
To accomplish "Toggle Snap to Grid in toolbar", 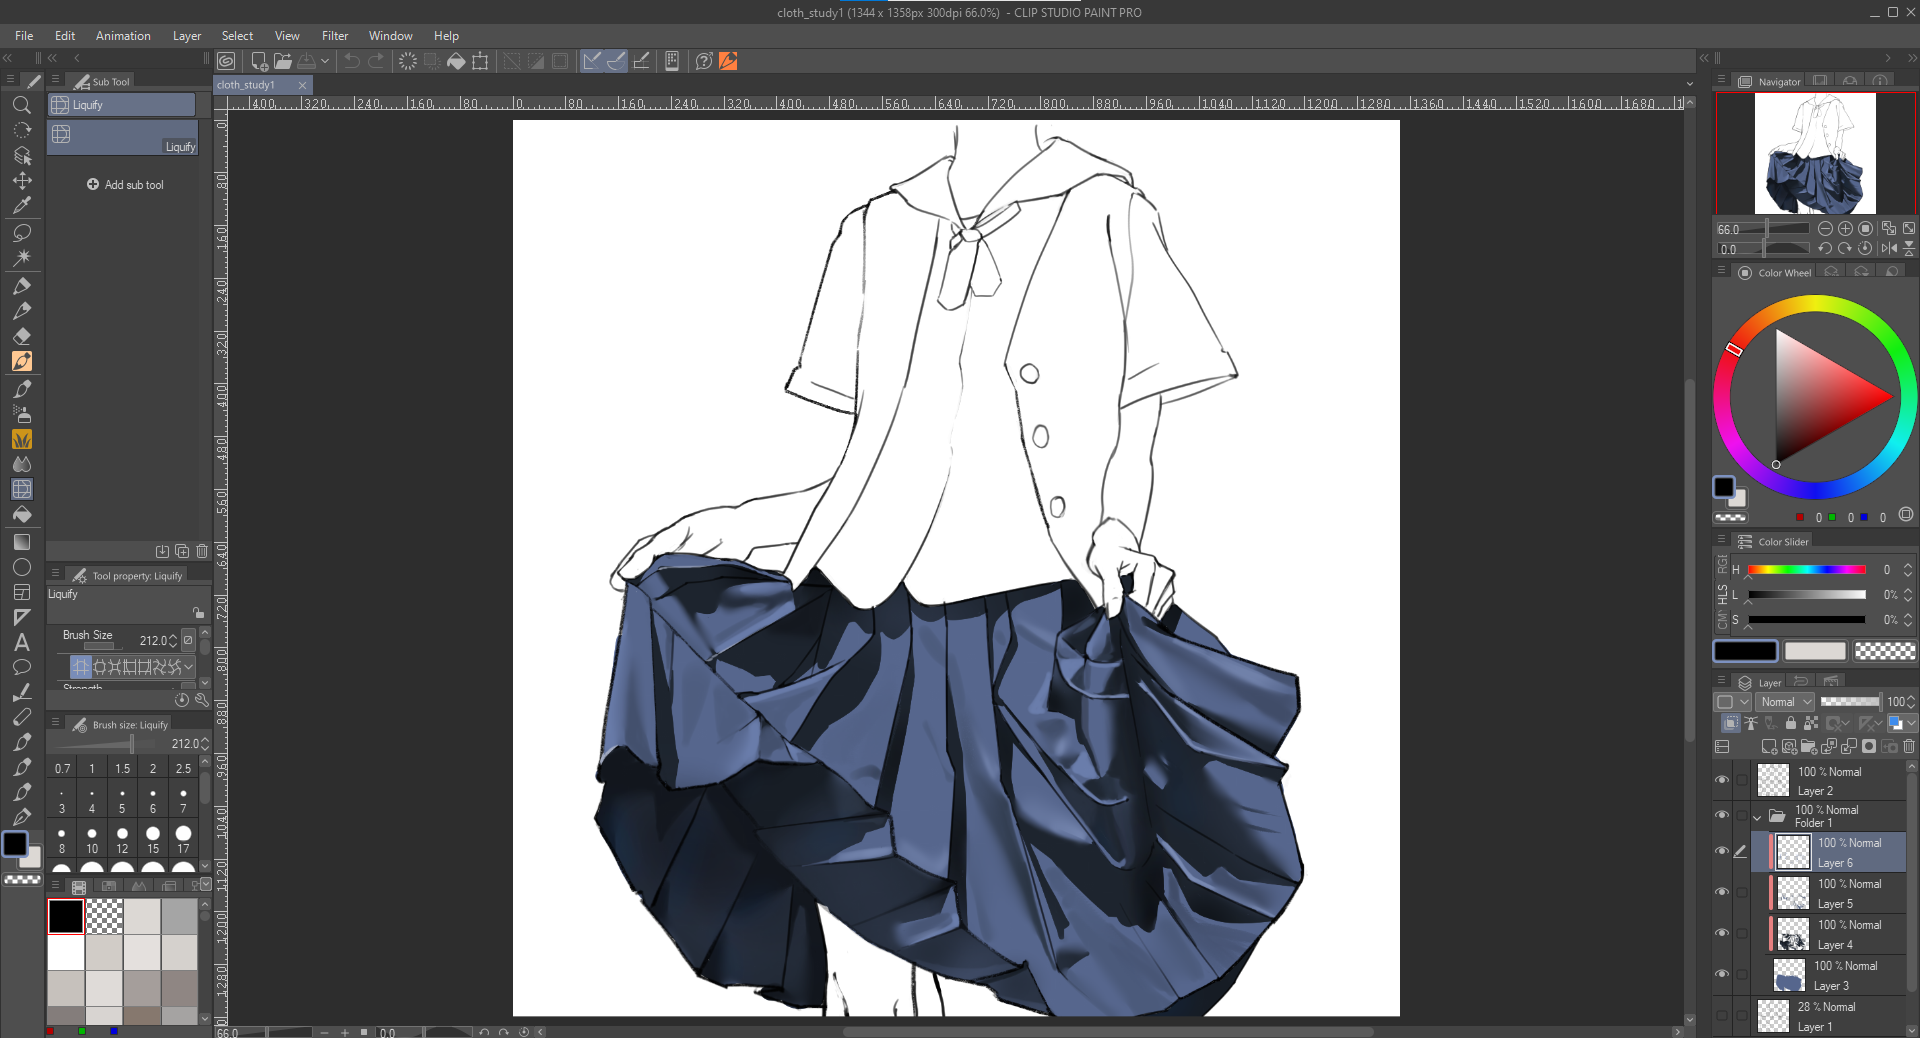I will tap(641, 61).
